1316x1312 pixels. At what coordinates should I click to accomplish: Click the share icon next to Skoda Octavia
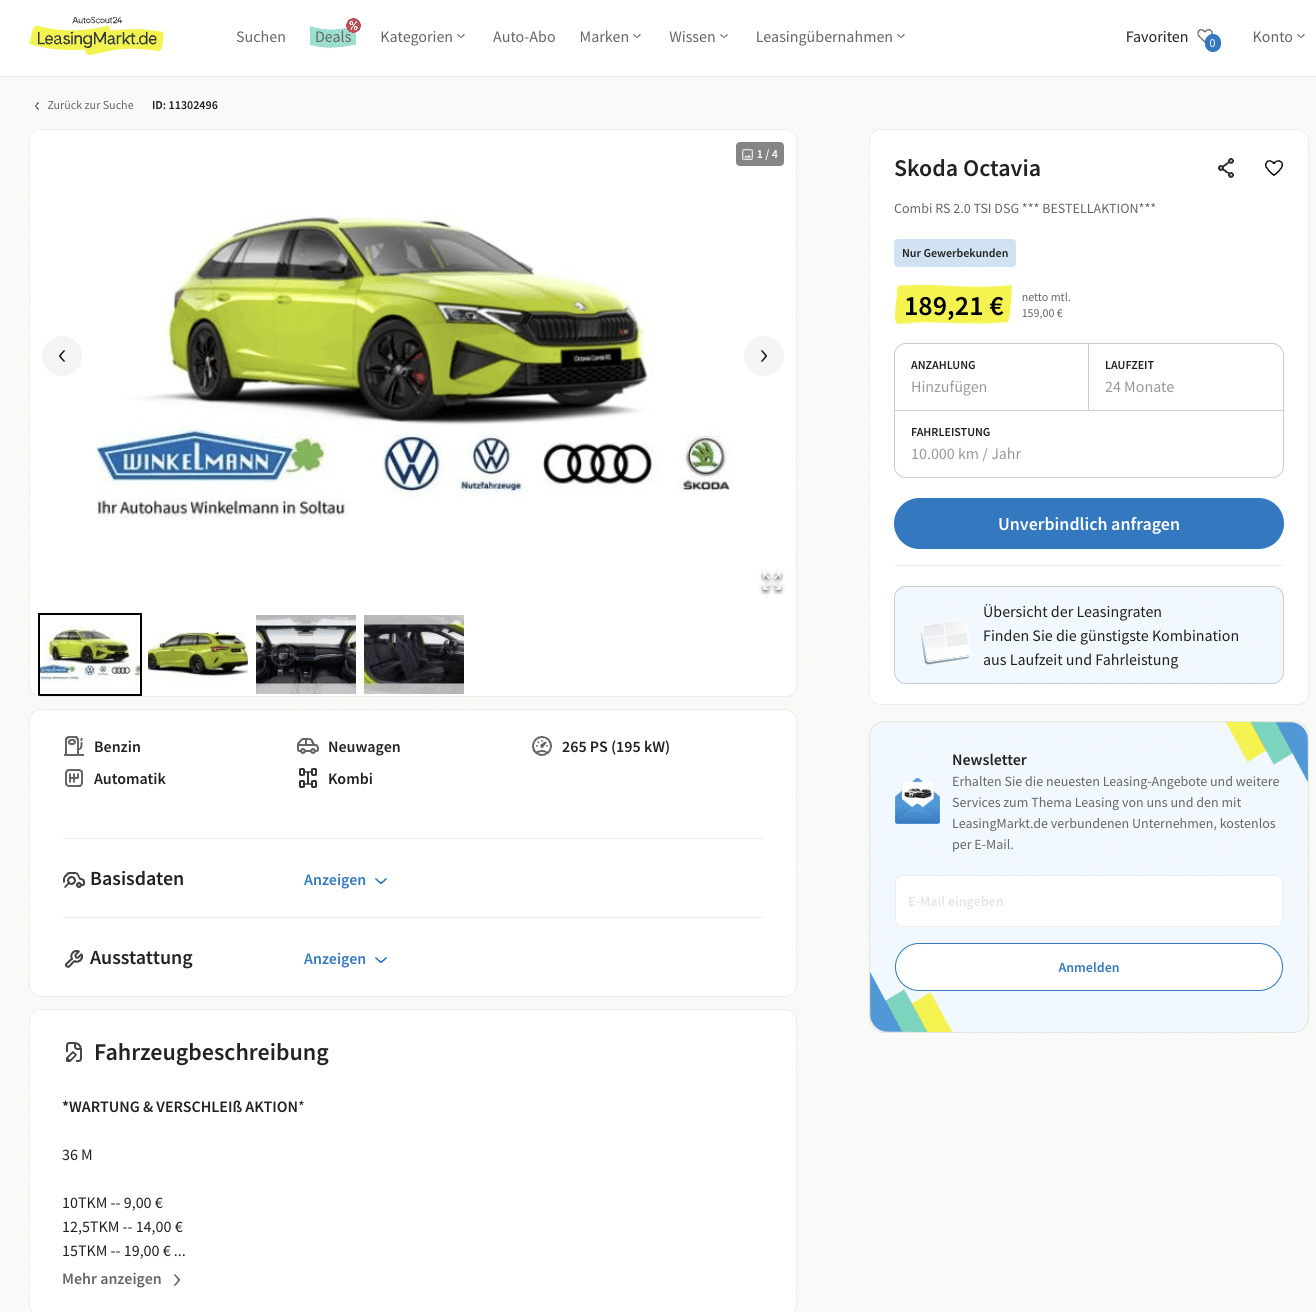click(x=1226, y=168)
